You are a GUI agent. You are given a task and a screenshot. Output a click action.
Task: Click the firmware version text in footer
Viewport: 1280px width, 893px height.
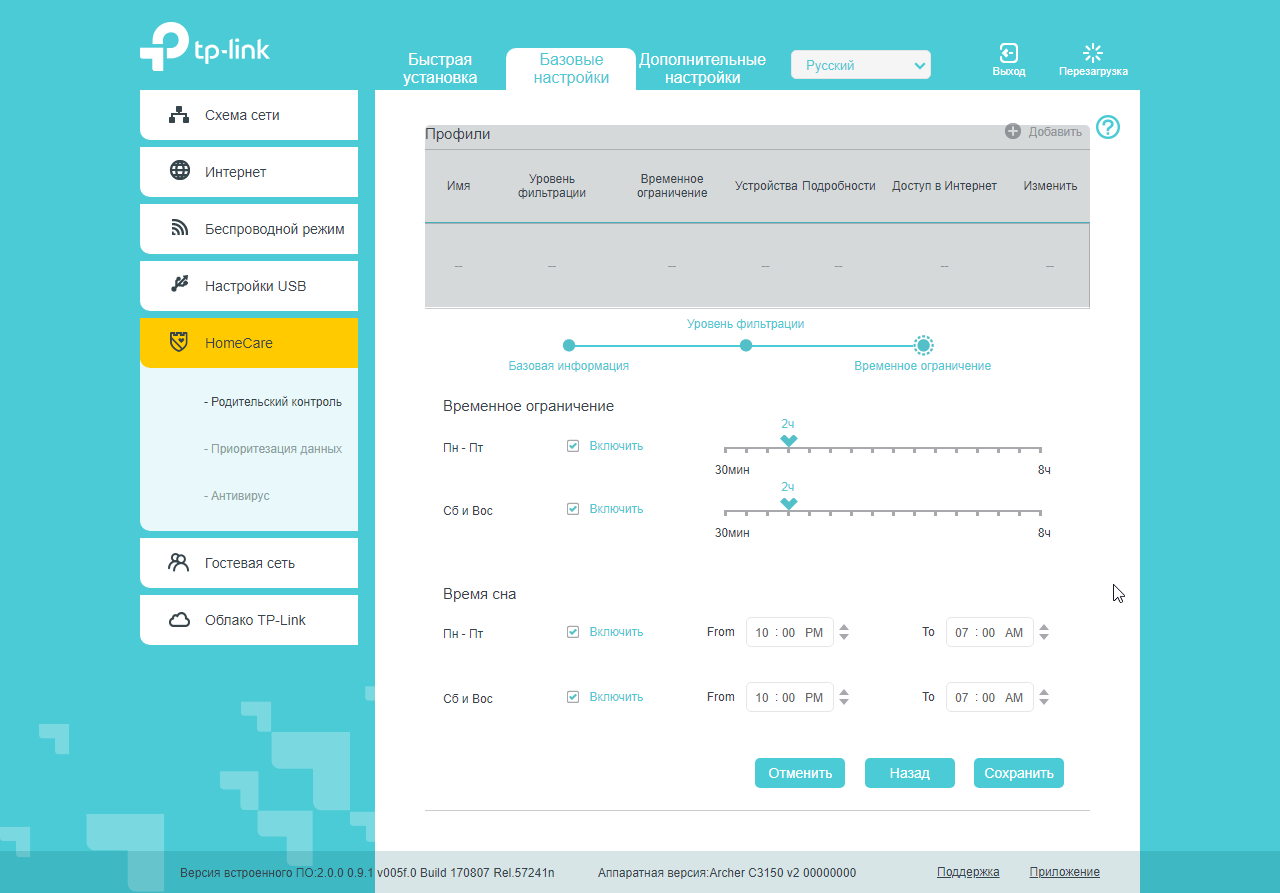pos(367,872)
